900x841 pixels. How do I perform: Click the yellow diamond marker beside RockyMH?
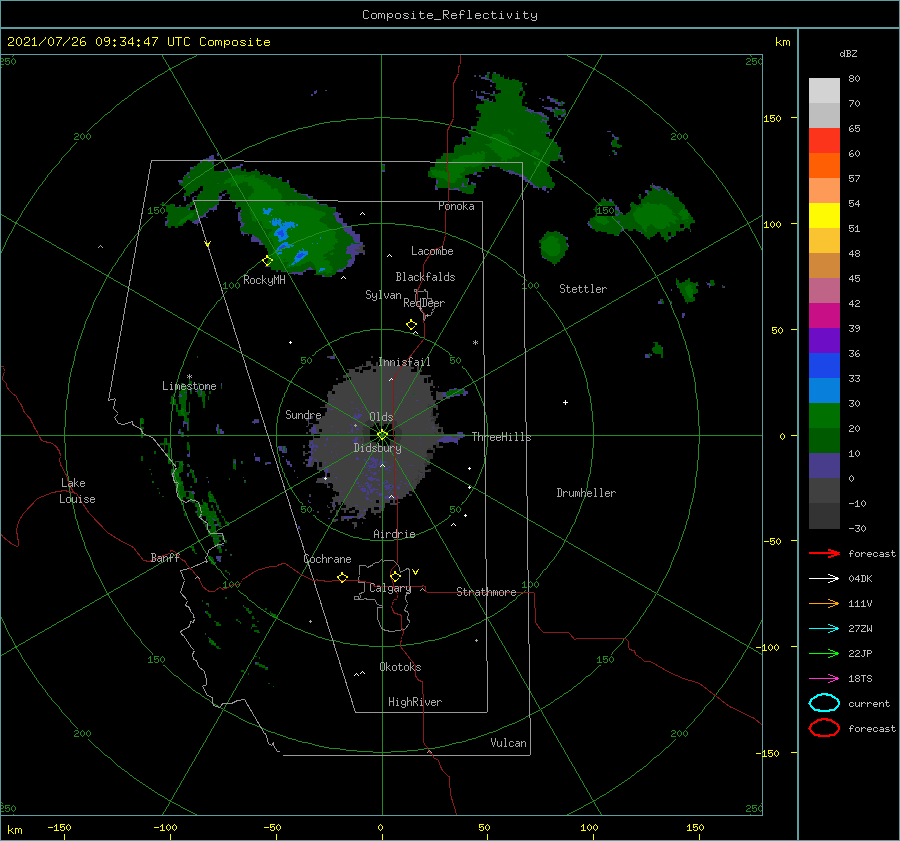point(267,261)
